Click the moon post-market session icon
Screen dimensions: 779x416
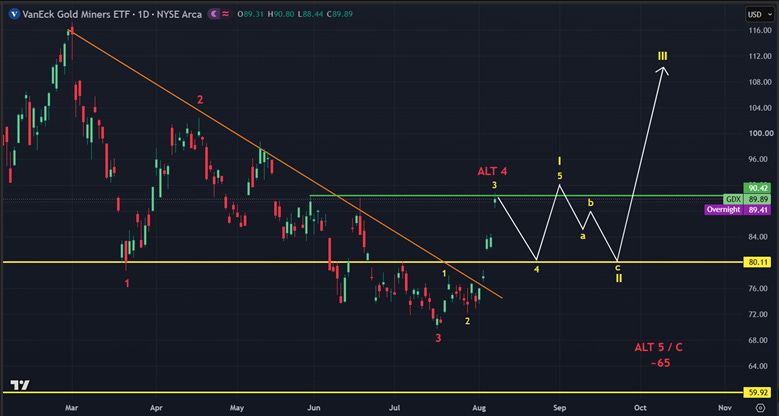coord(214,14)
